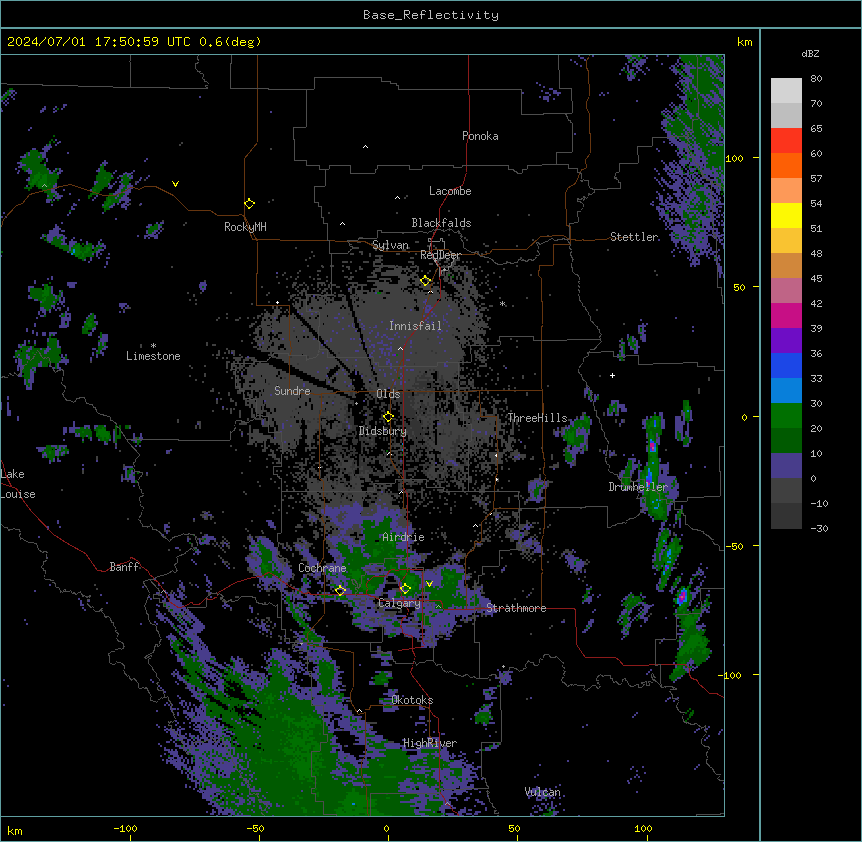Click the white plus marker north of Drumheller

pyautogui.click(x=612, y=375)
